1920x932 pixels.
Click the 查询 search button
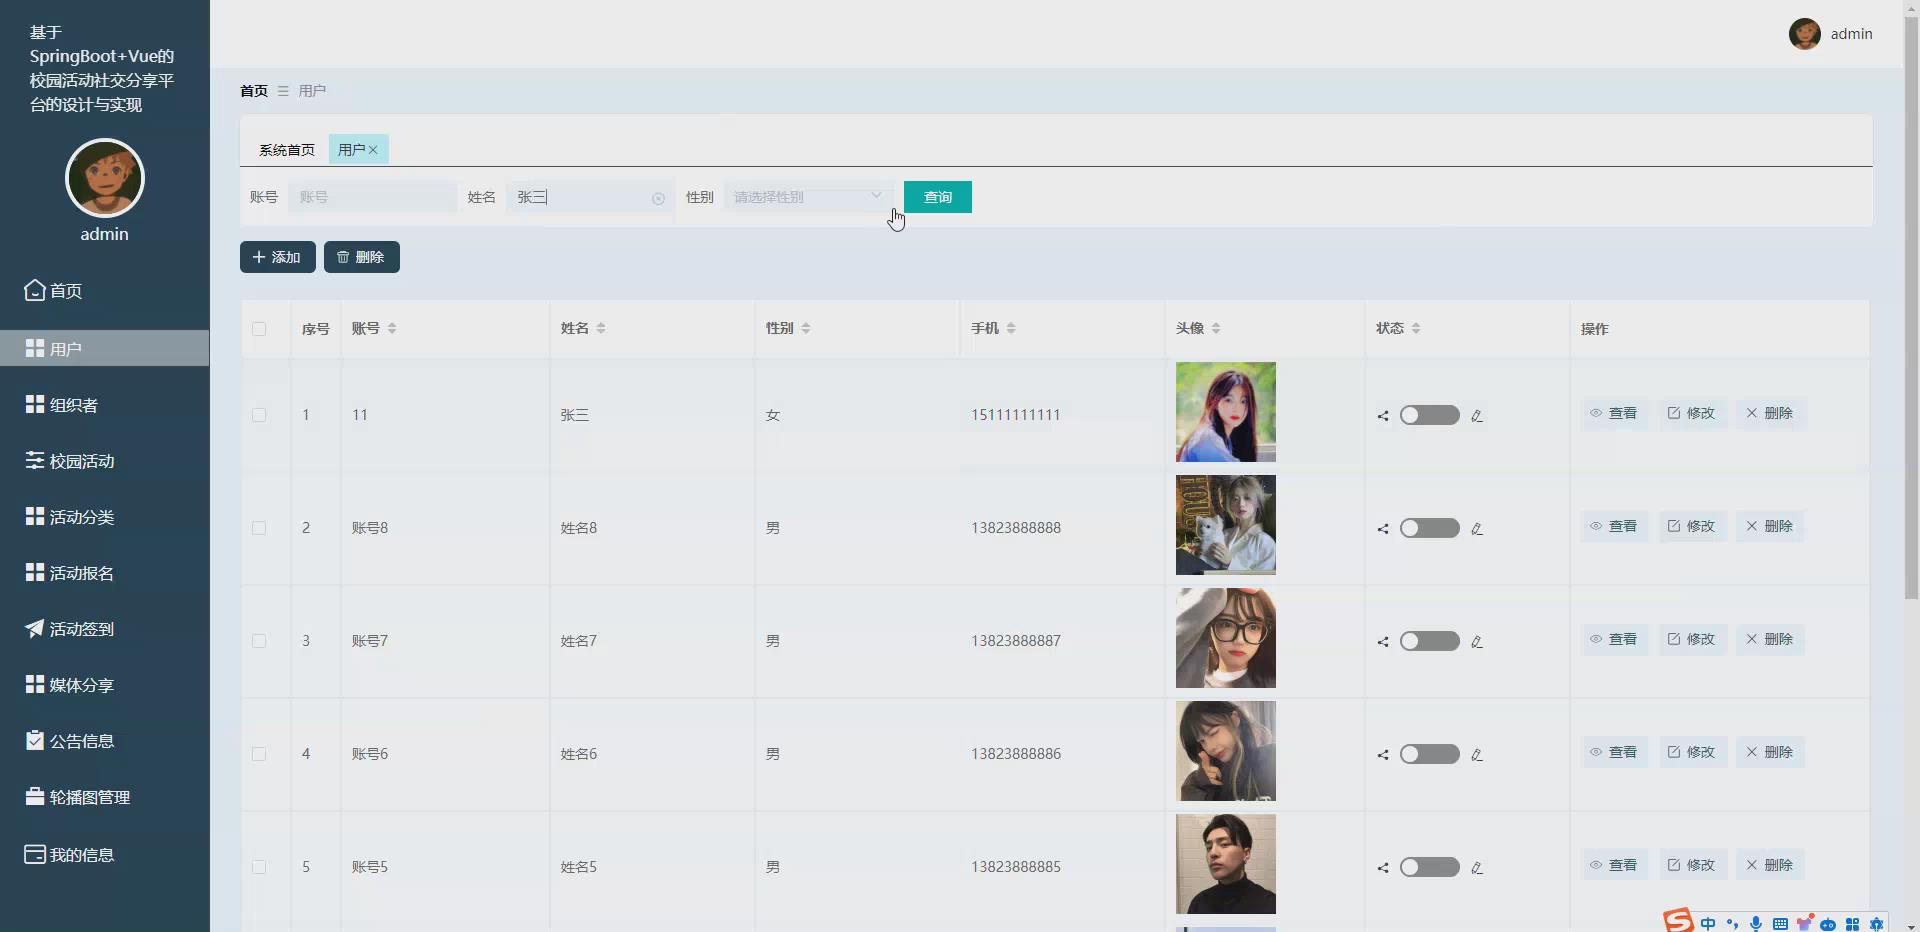tap(938, 197)
